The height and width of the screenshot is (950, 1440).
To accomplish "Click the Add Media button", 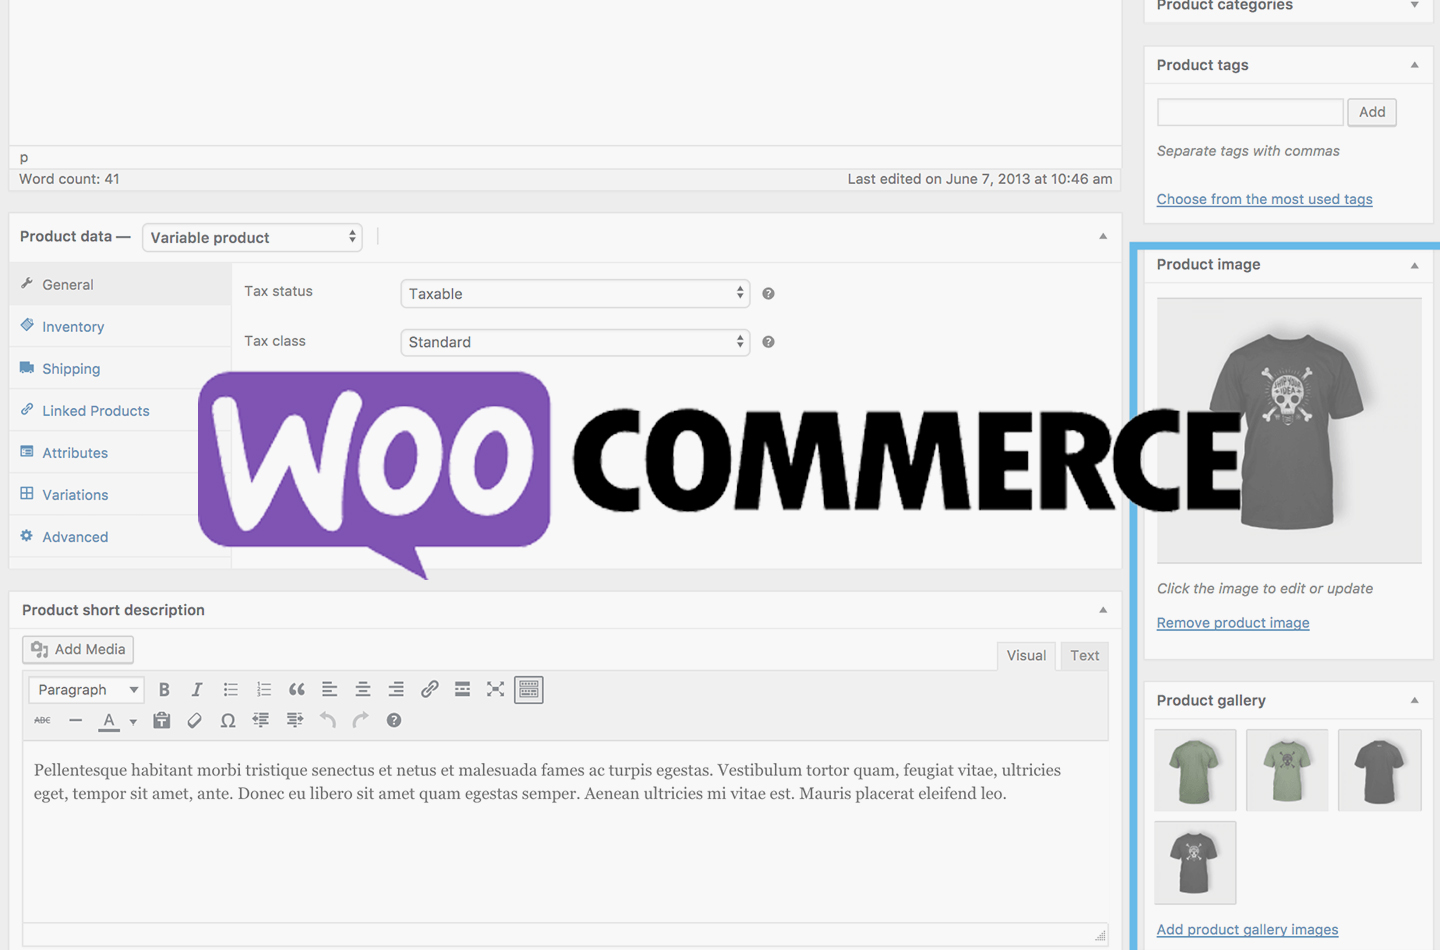I will (78, 649).
